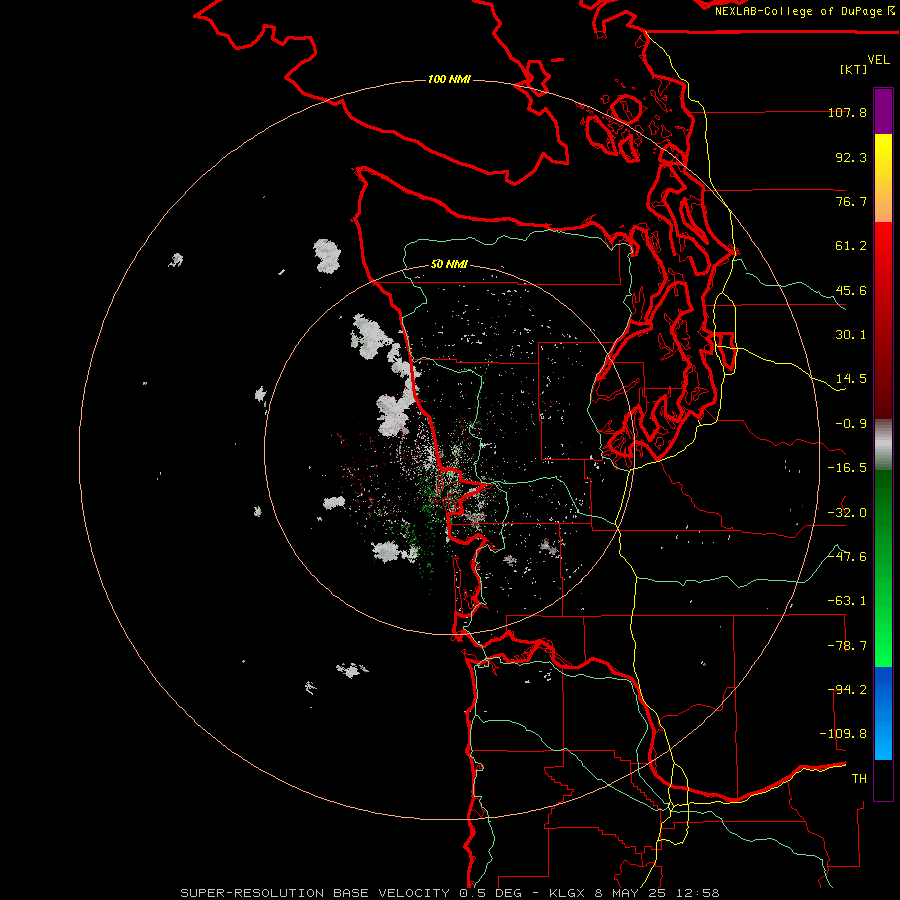
Task: Click the NEXLAB-College of DuPage label
Action: pyautogui.click(x=805, y=11)
